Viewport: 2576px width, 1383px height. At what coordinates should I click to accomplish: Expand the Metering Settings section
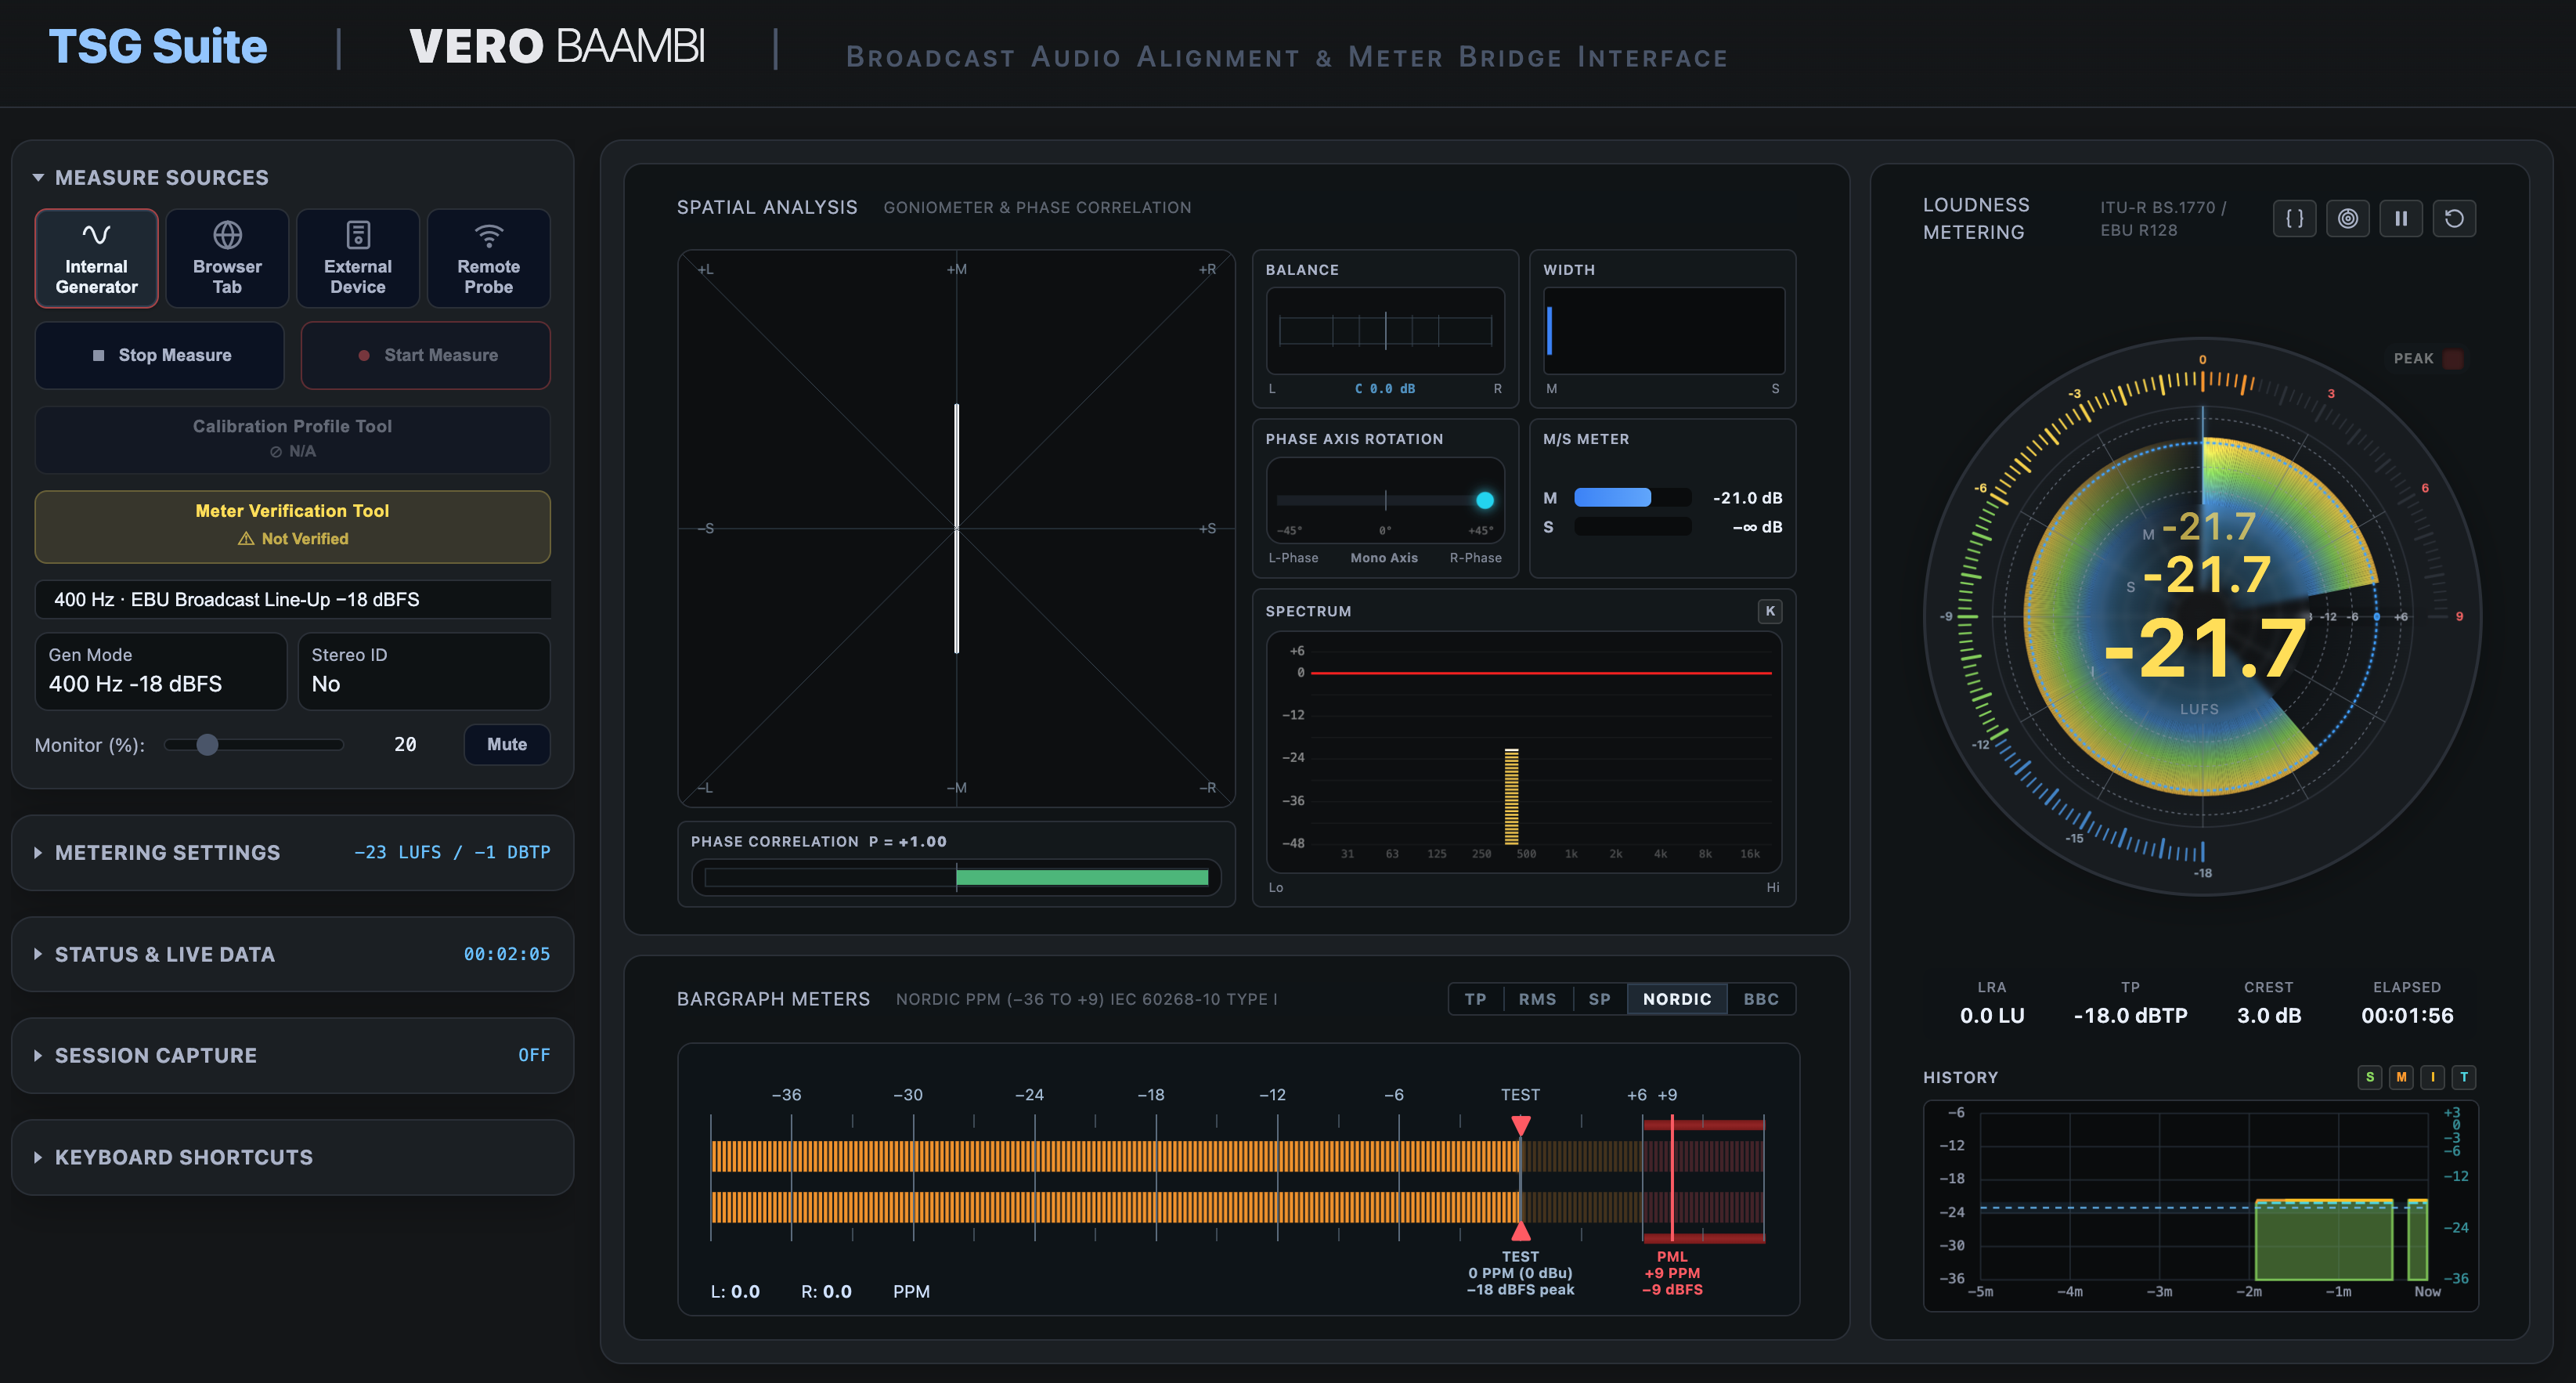(x=292, y=852)
